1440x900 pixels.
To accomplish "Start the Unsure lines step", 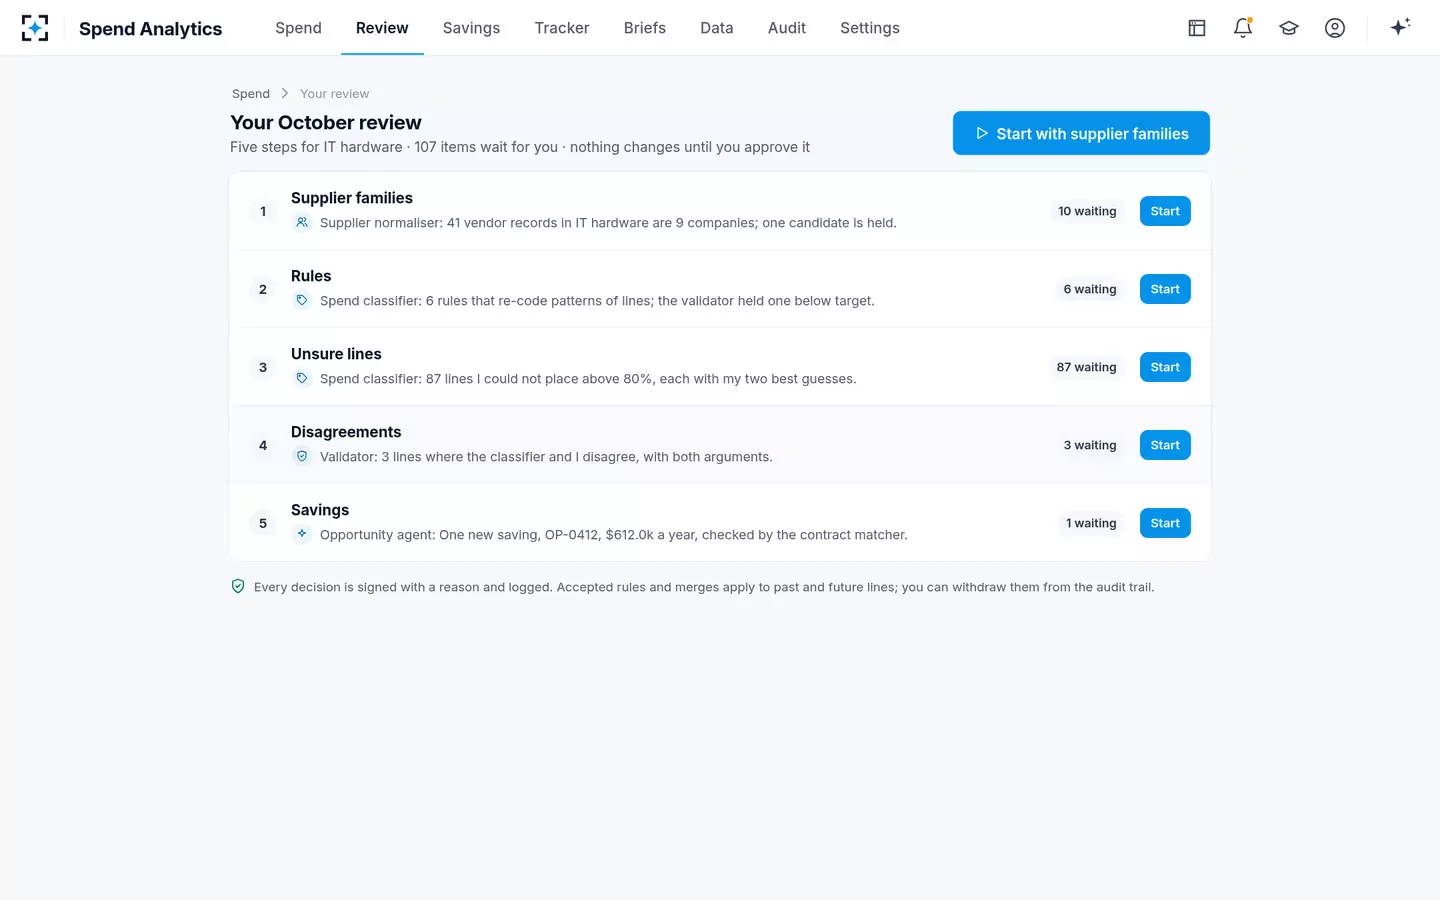I will pyautogui.click(x=1165, y=367).
